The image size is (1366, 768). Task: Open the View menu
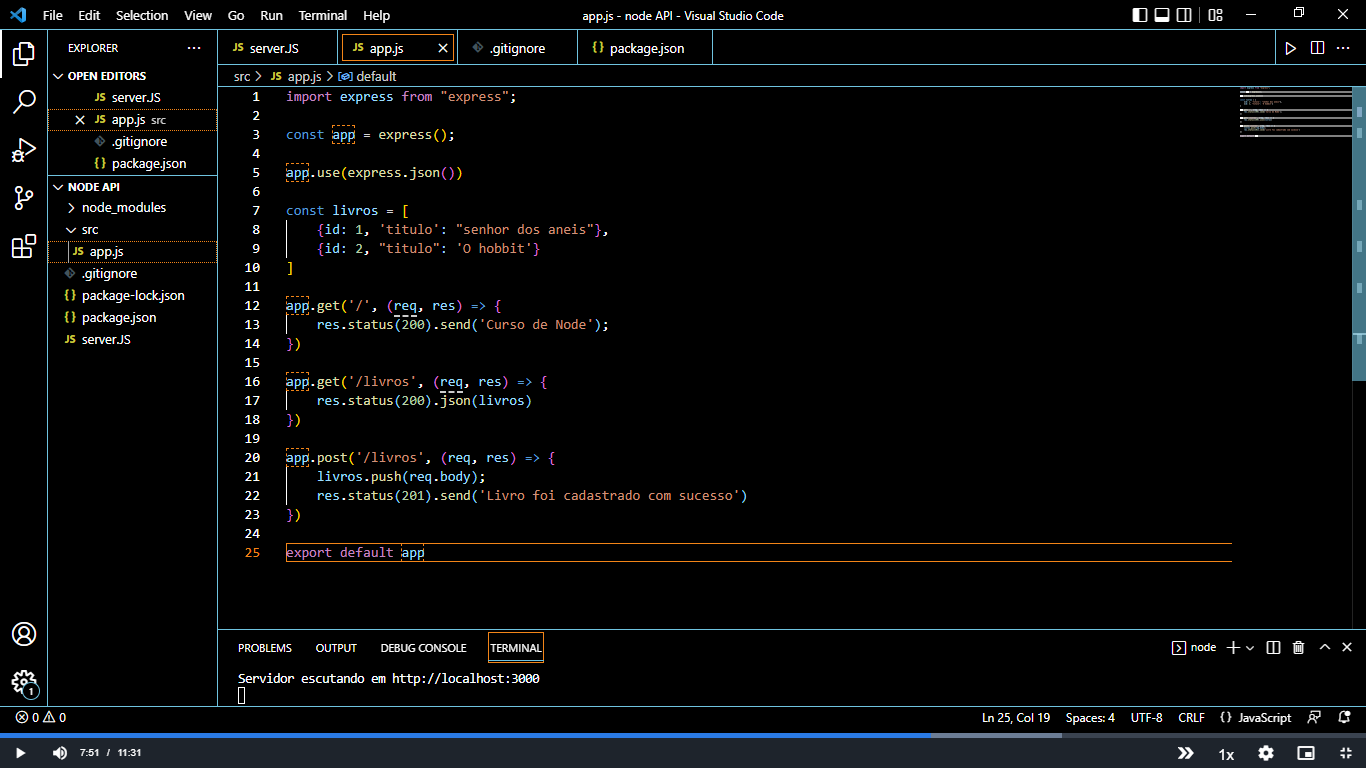point(198,15)
